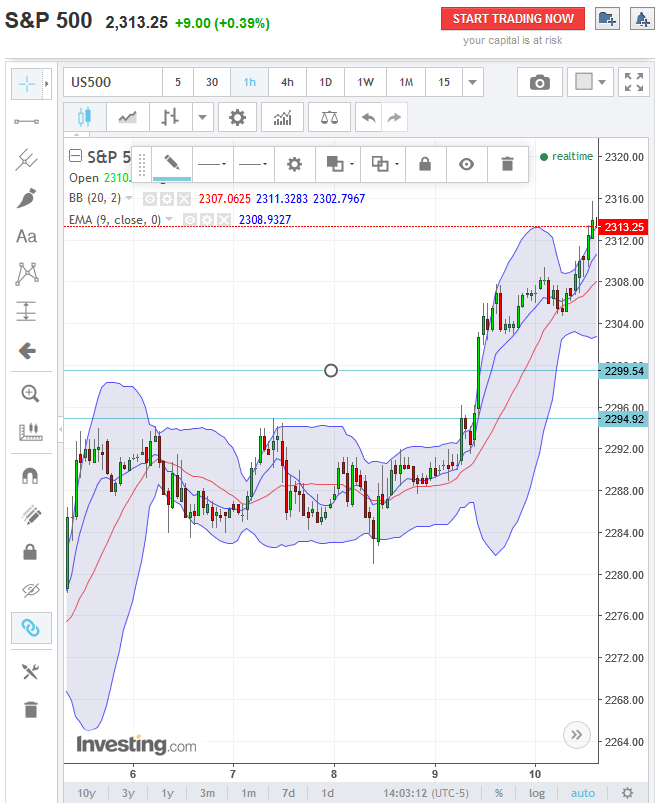The height and width of the screenshot is (803, 659).
Task: Select the long/short position measurement tool
Action: [27, 311]
